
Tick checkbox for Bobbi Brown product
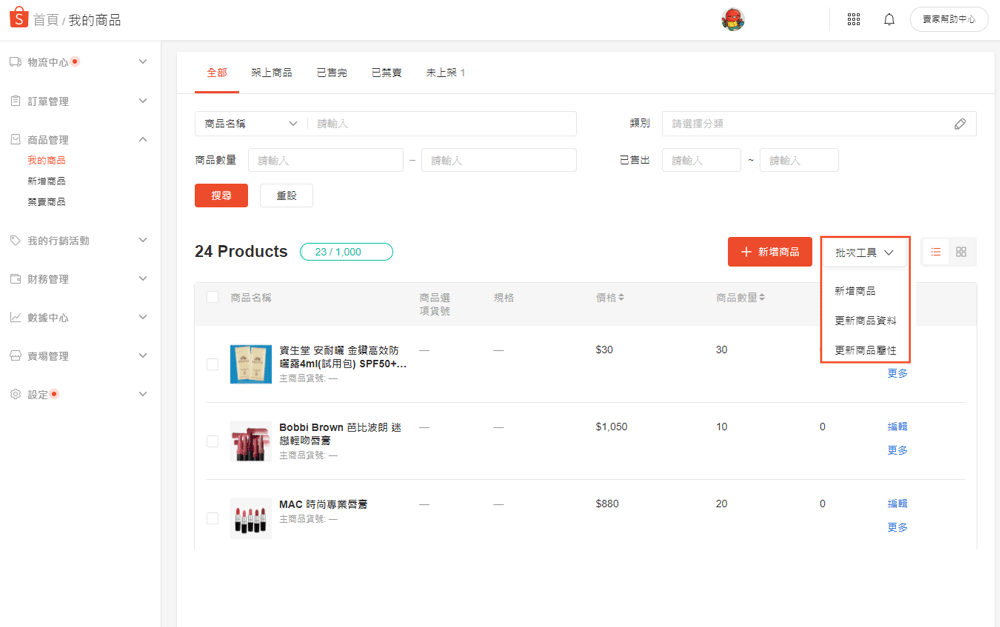pyautogui.click(x=212, y=441)
